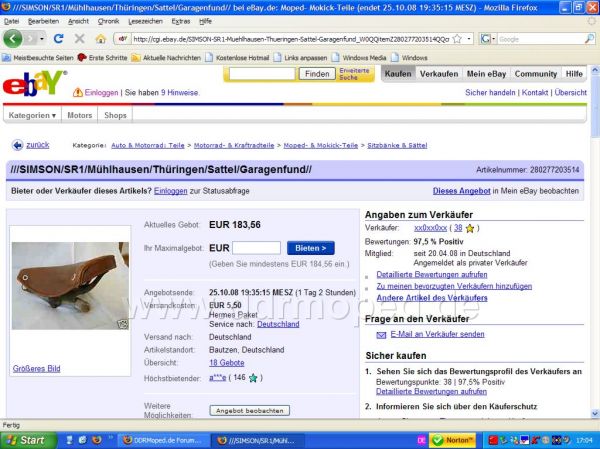Select the Mein eBay tab
This screenshot has width=600, height=449.
(486, 74)
